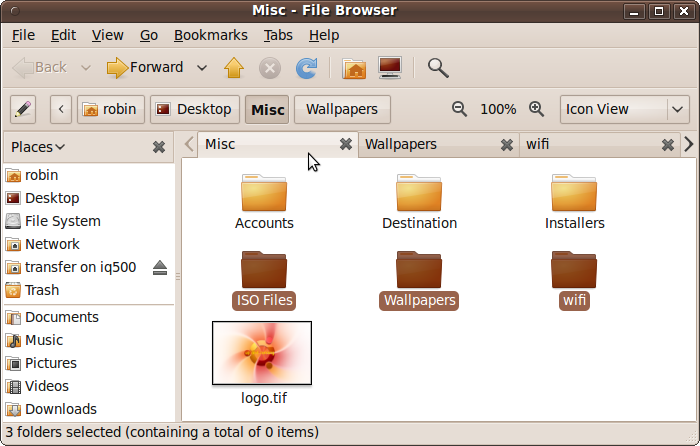Open the Computer toolbar icon
The width and height of the screenshot is (700, 446).
390,68
